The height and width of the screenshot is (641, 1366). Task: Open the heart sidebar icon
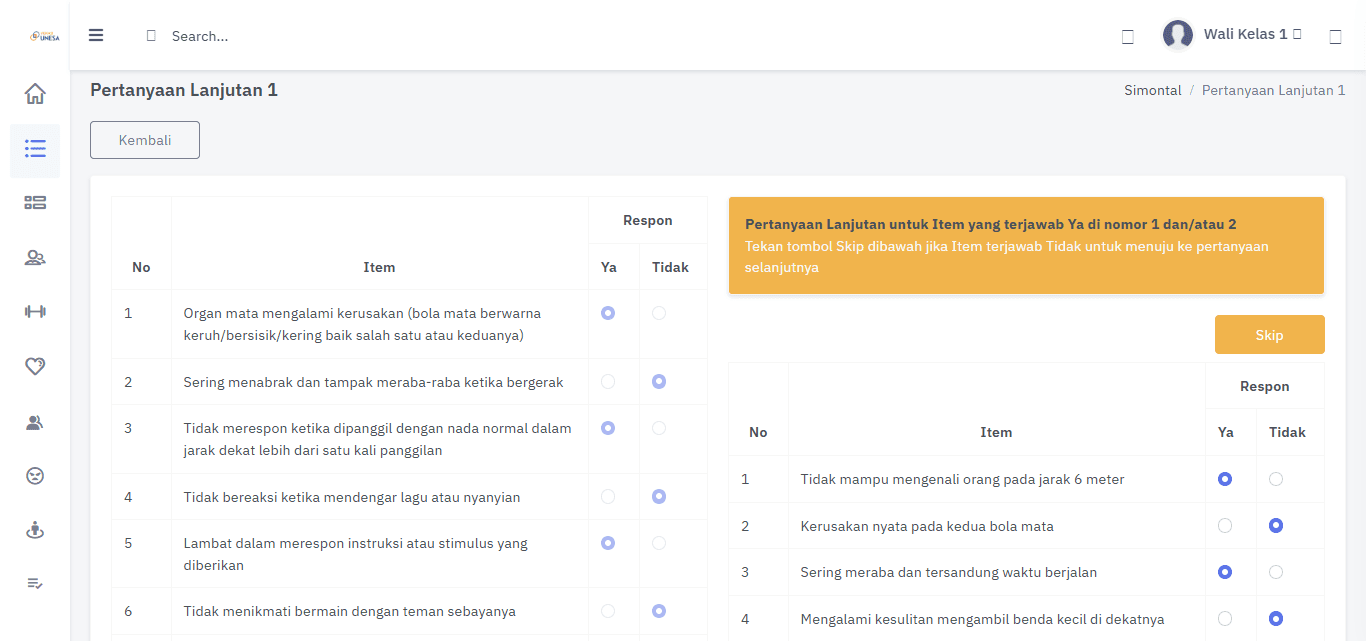tap(35, 367)
